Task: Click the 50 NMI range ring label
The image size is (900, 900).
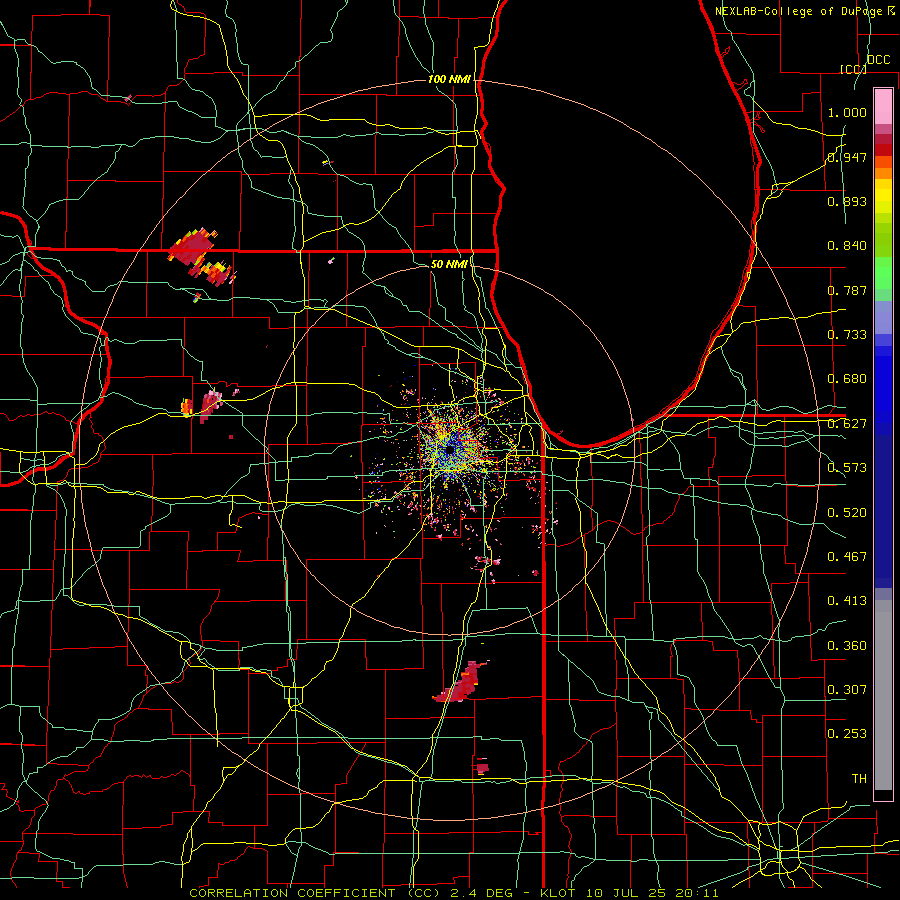Action: click(x=449, y=264)
